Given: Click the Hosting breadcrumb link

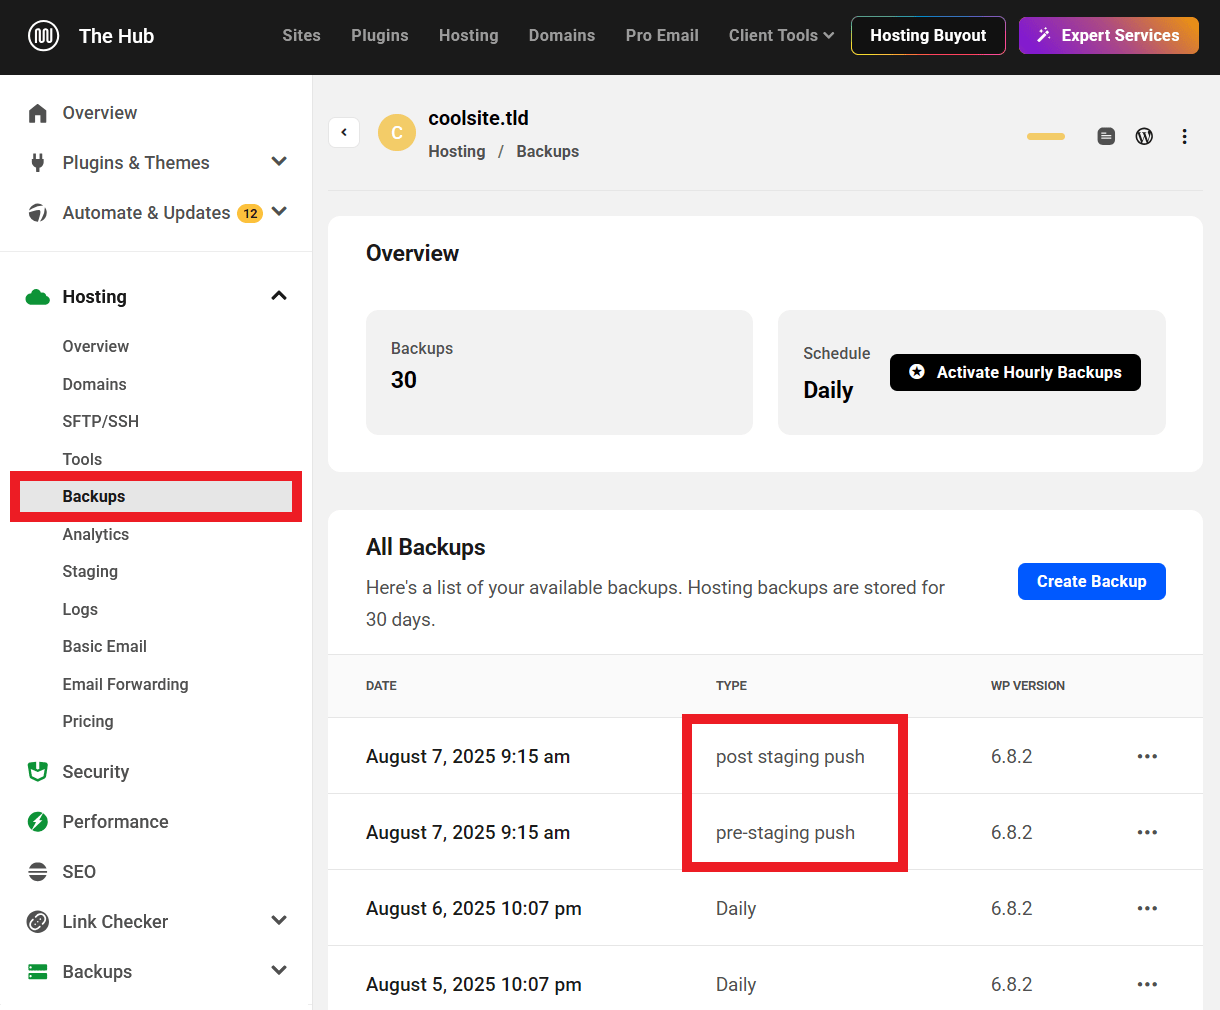Looking at the screenshot, I should click(456, 151).
